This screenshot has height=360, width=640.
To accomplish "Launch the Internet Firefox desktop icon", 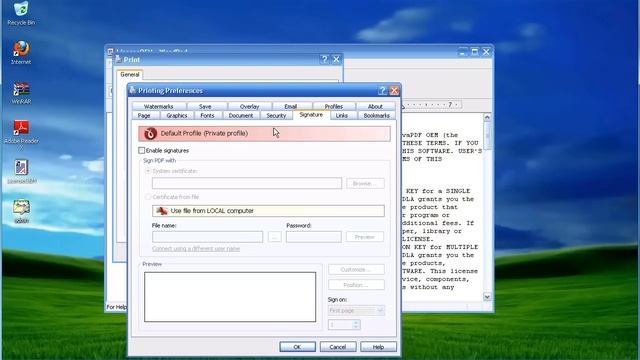I will (x=21, y=52).
